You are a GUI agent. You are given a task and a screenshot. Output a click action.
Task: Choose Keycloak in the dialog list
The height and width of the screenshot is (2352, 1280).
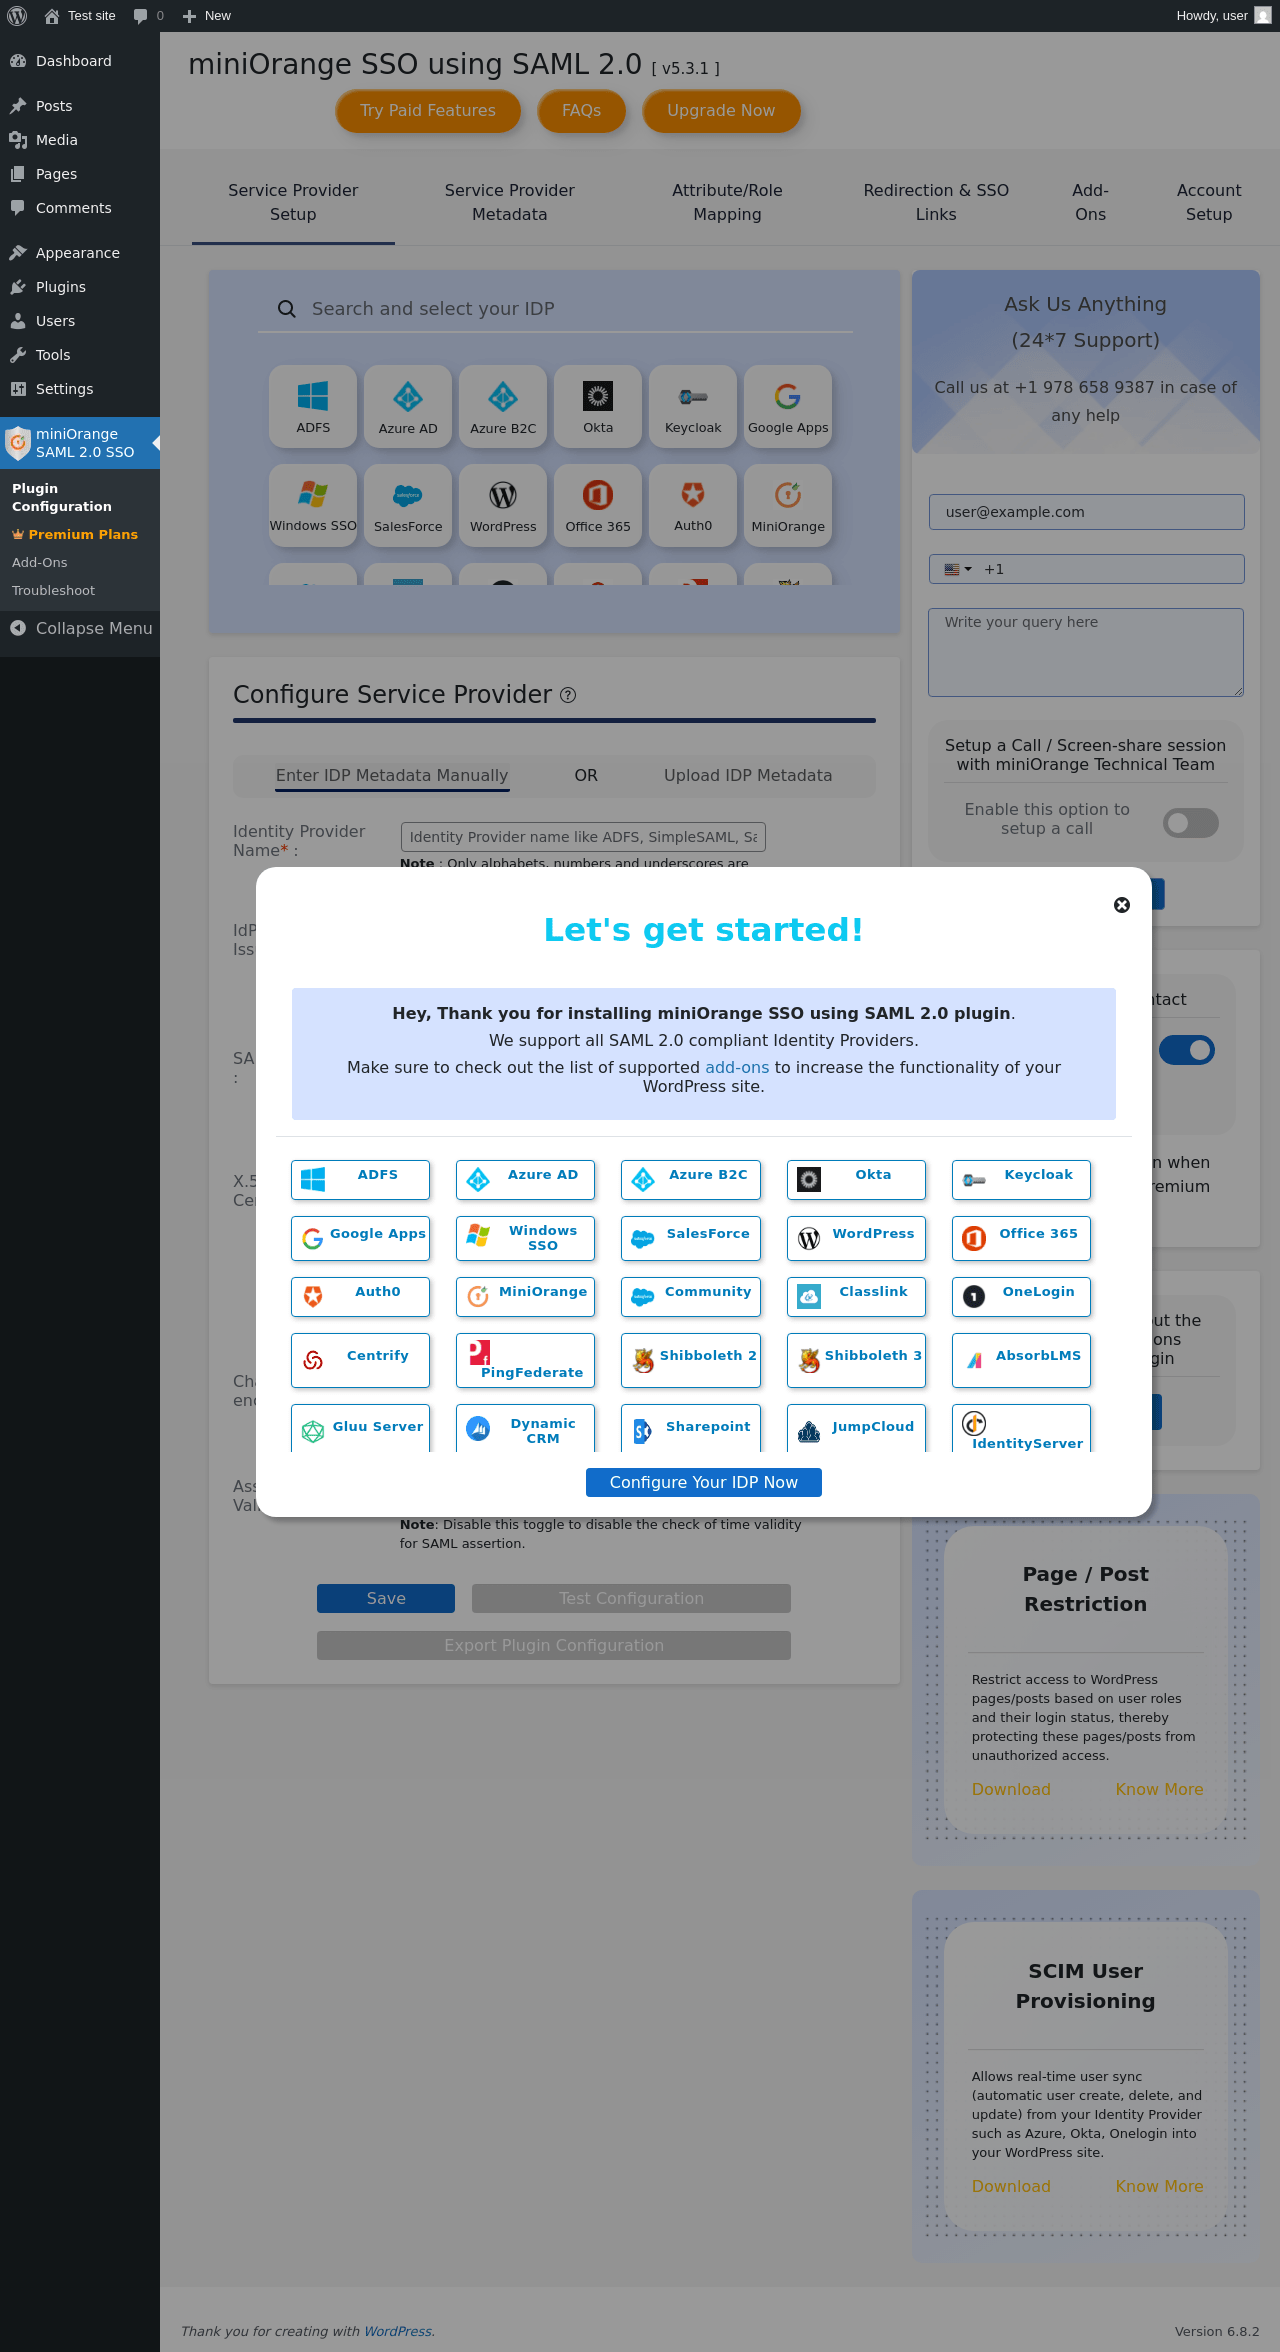pyautogui.click(x=1021, y=1179)
